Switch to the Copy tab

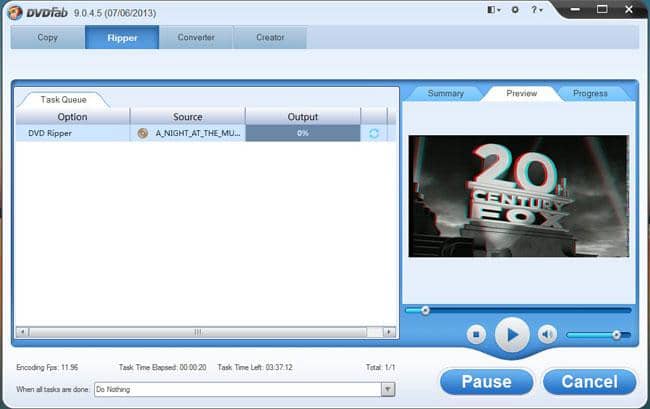[48, 37]
